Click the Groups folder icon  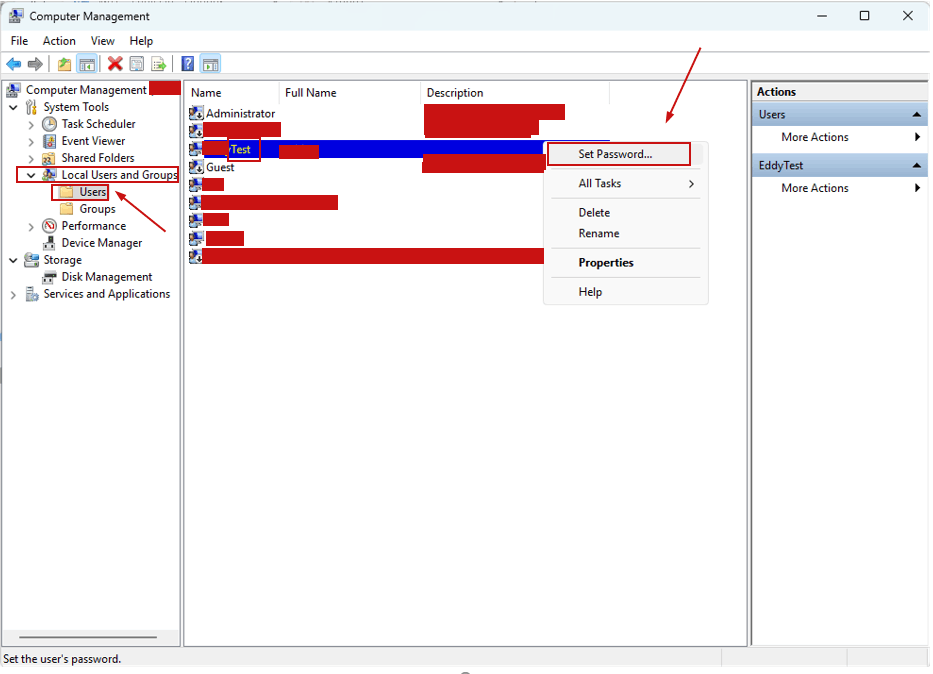[67, 209]
